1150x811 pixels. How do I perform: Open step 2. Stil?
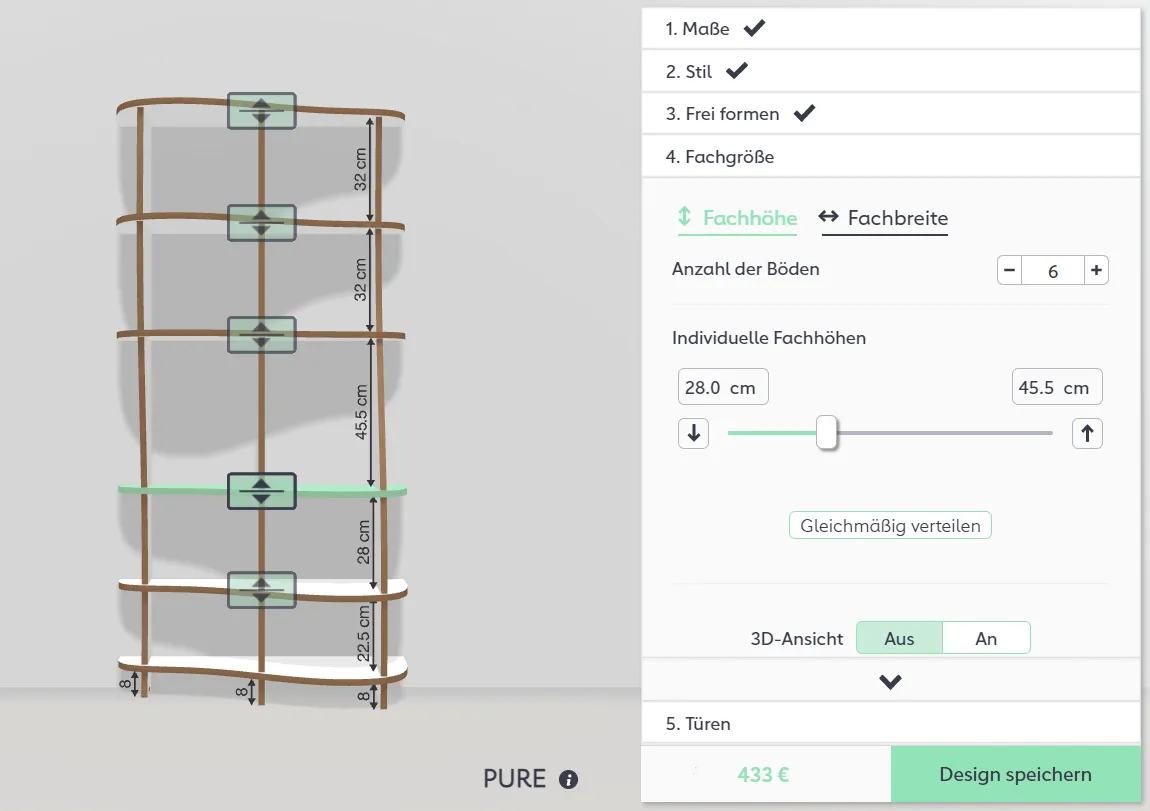[x=891, y=71]
